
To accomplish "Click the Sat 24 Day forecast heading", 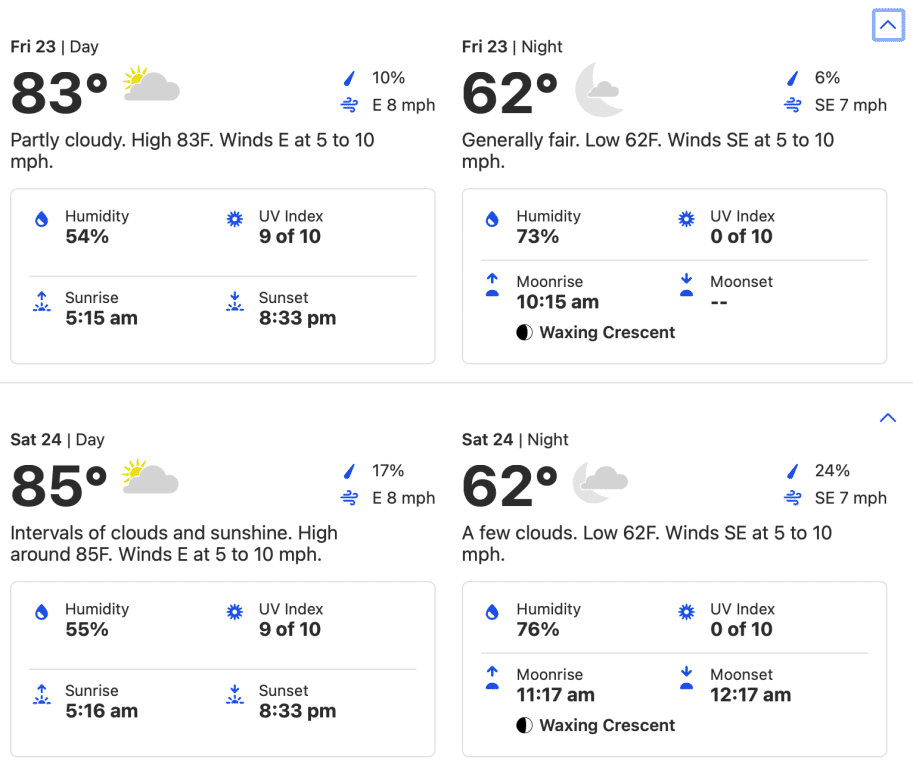I will point(57,439).
